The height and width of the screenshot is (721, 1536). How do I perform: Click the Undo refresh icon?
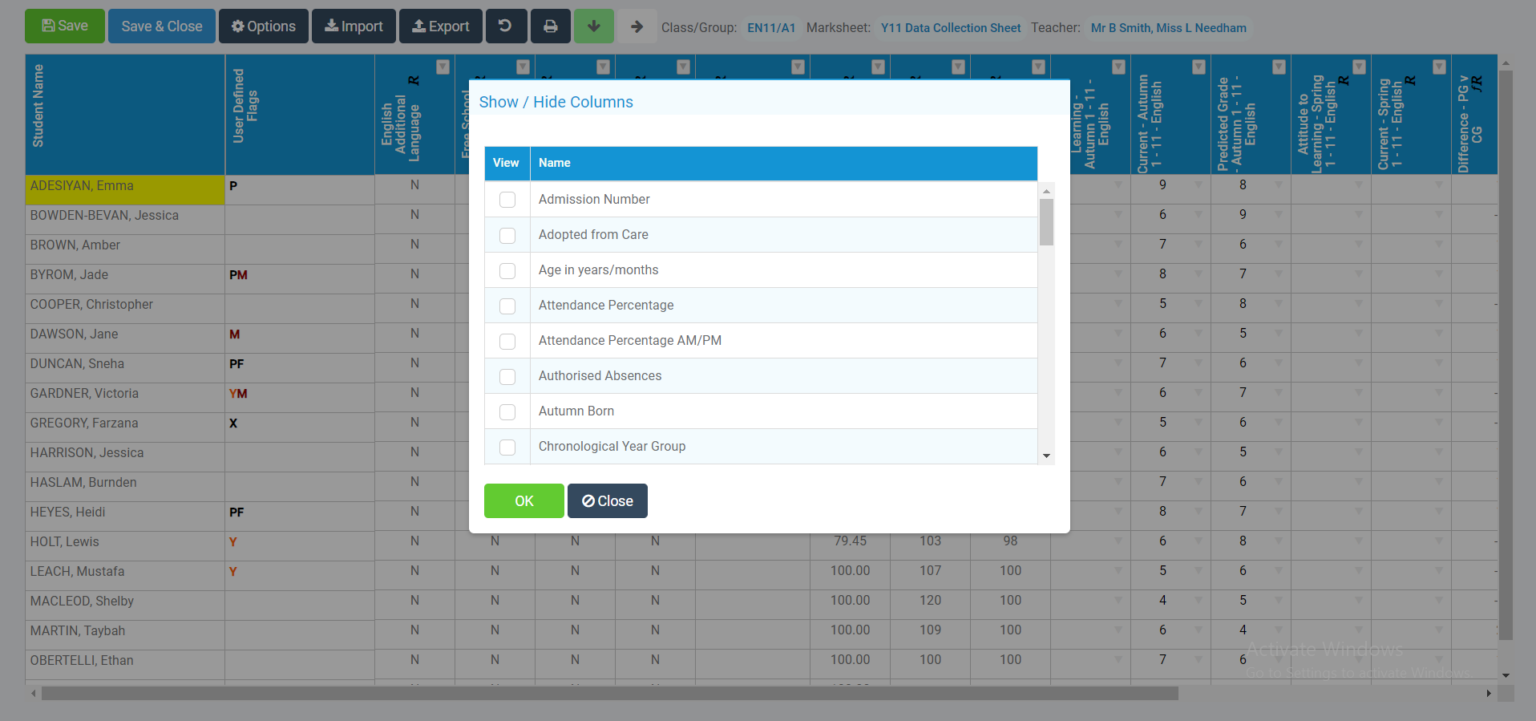(x=506, y=26)
